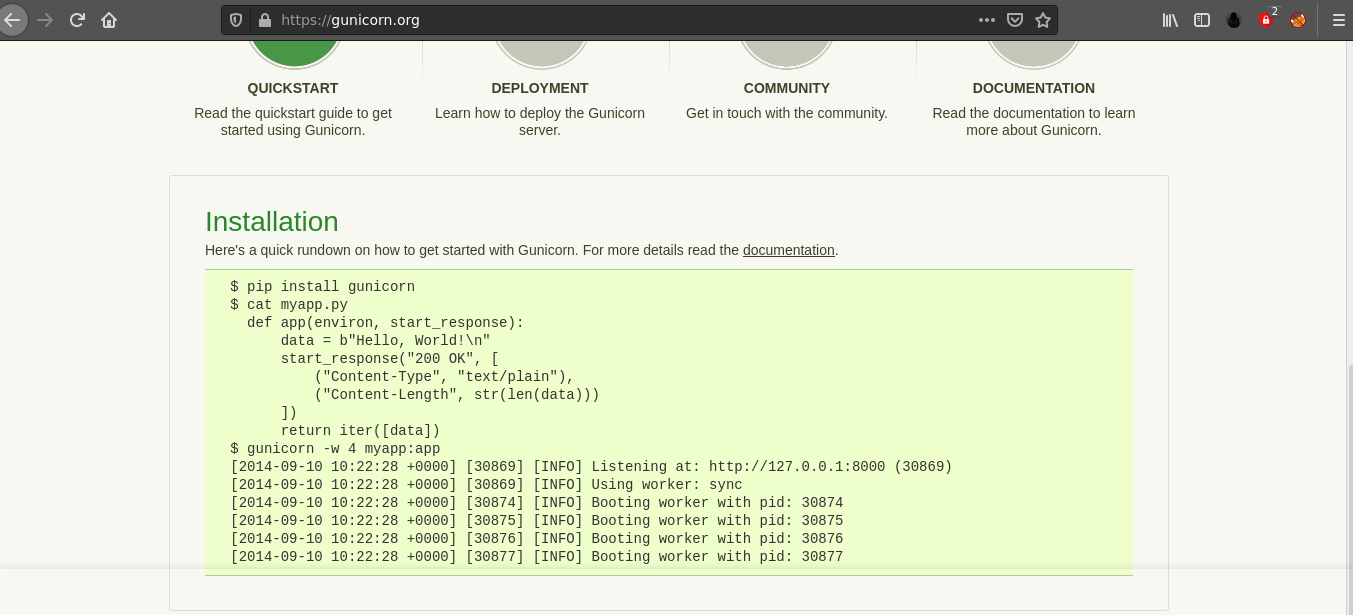Go to the DEPLOYMENT section

[x=540, y=88]
